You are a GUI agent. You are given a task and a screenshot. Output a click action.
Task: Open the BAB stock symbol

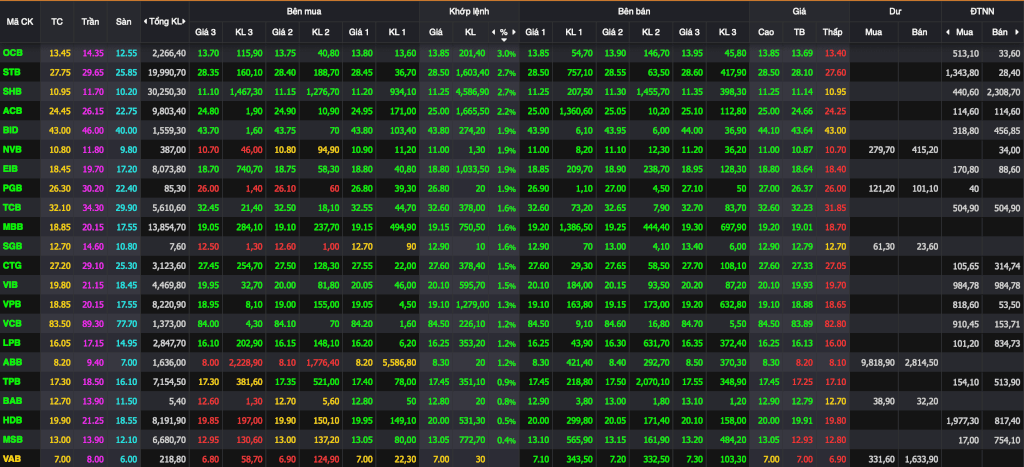(x=11, y=402)
